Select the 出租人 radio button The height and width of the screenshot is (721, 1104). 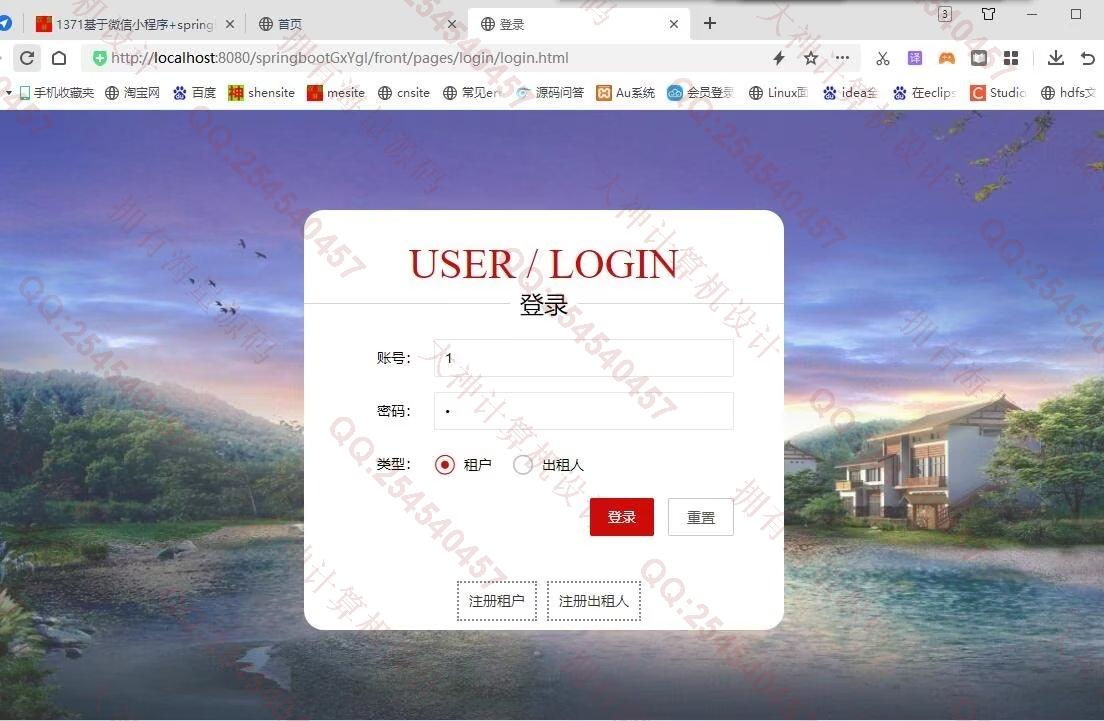click(x=523, y=465)
